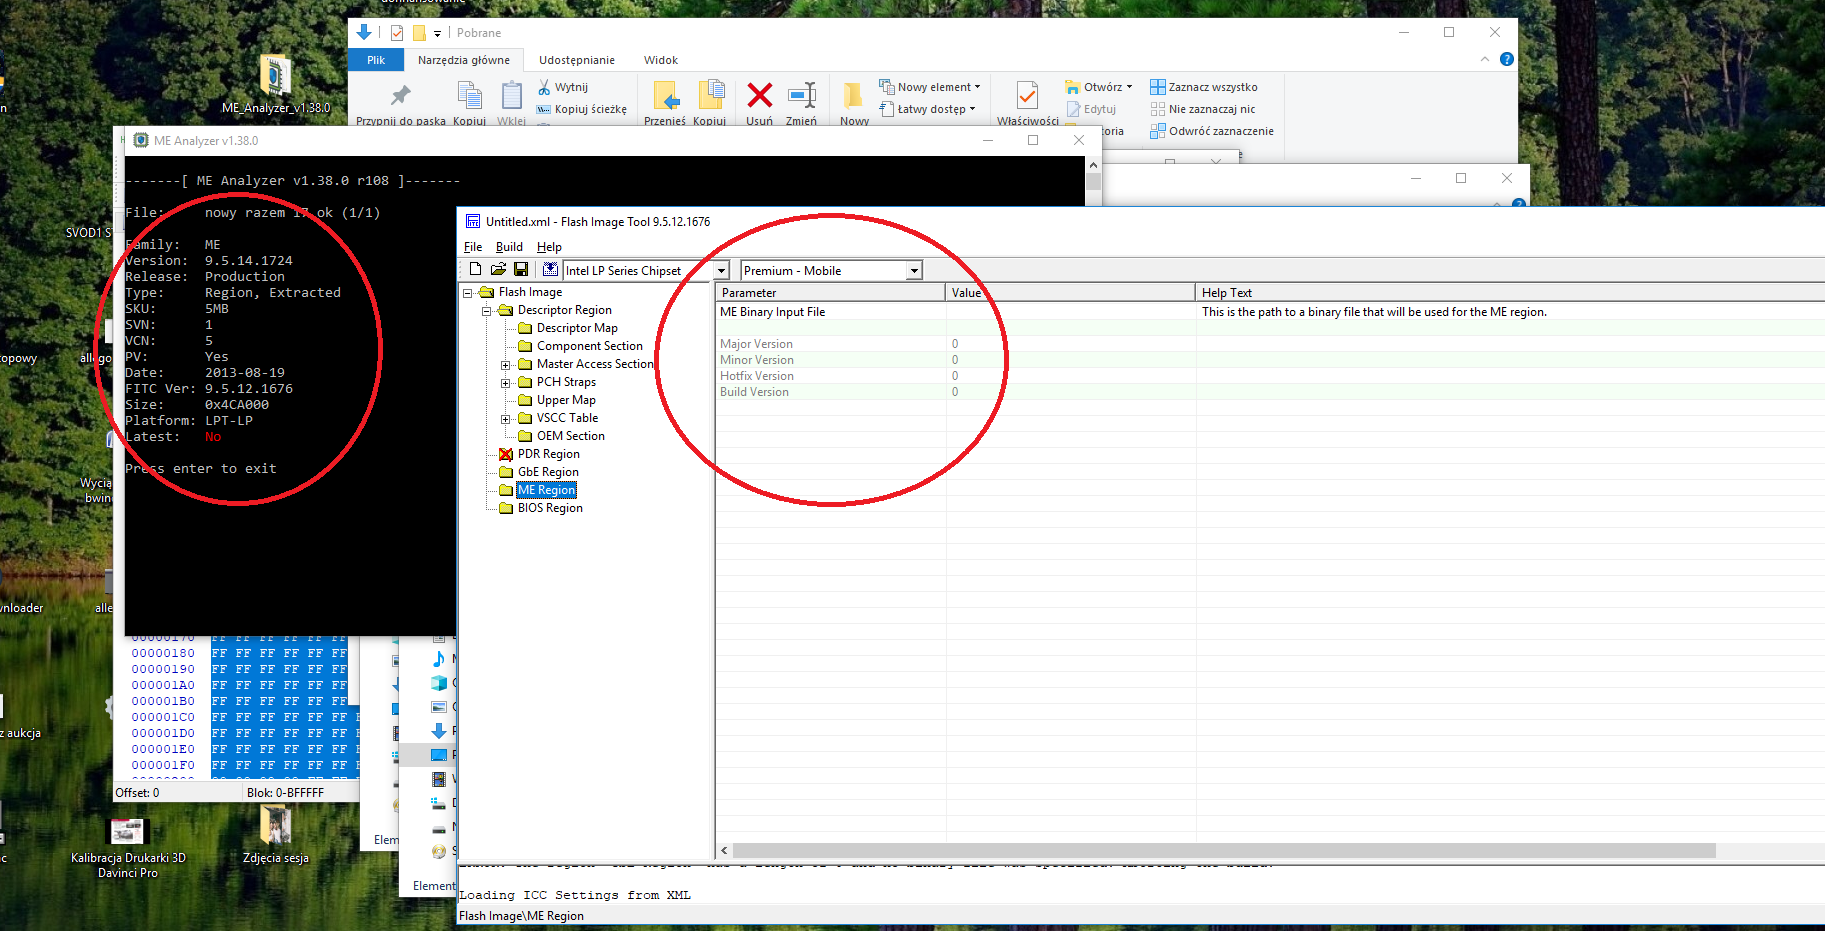Expand the PCH Straps node
The width and height of the screenshot is (1825, 931).
506,383
